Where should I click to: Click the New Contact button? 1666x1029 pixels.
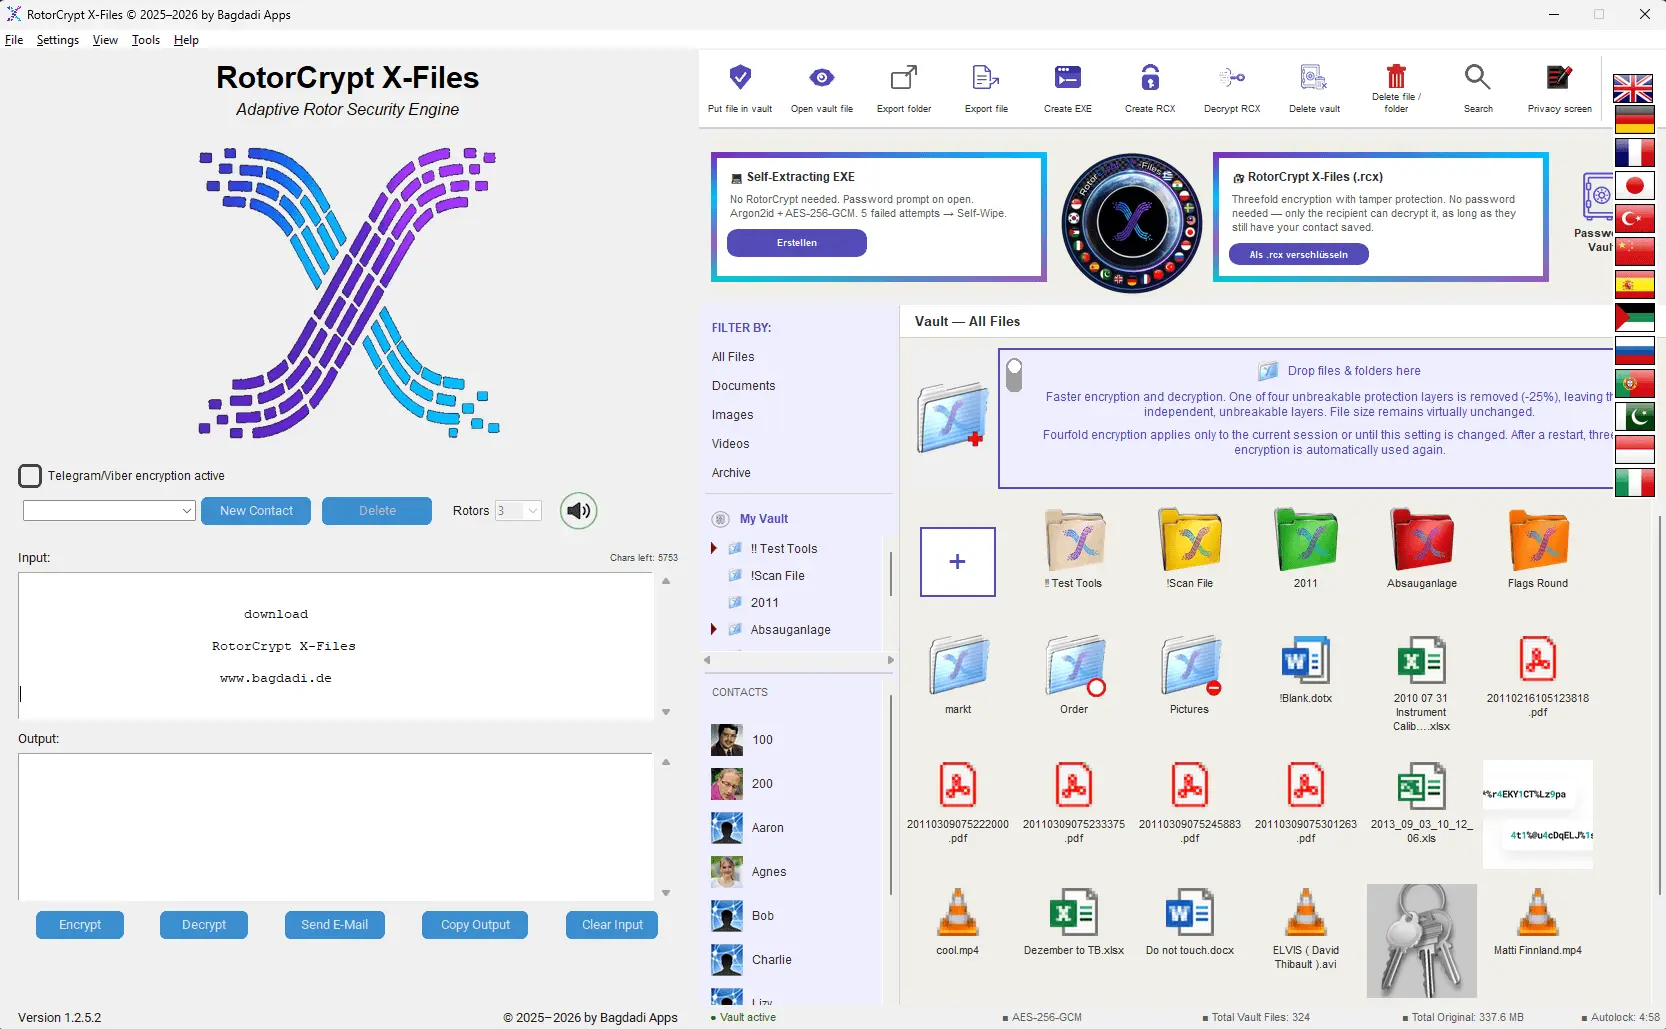click(x=256, y=511)
